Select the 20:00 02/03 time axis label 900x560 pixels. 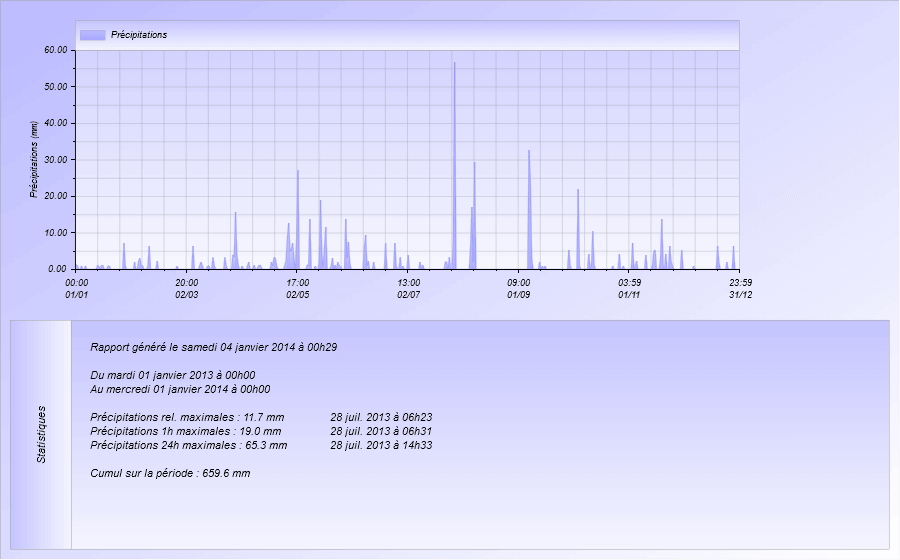click(x=187, y=289)
